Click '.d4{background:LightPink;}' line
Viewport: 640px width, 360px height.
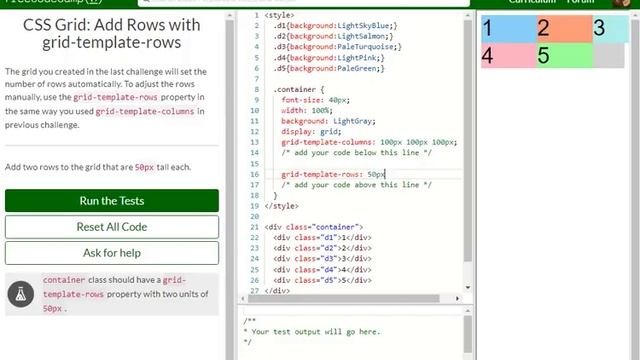(329, 58)
